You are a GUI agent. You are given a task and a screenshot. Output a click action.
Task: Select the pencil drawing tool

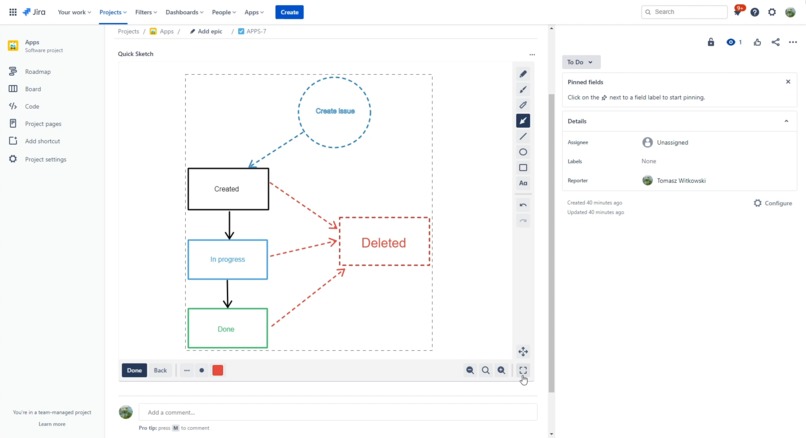point(523,74)
